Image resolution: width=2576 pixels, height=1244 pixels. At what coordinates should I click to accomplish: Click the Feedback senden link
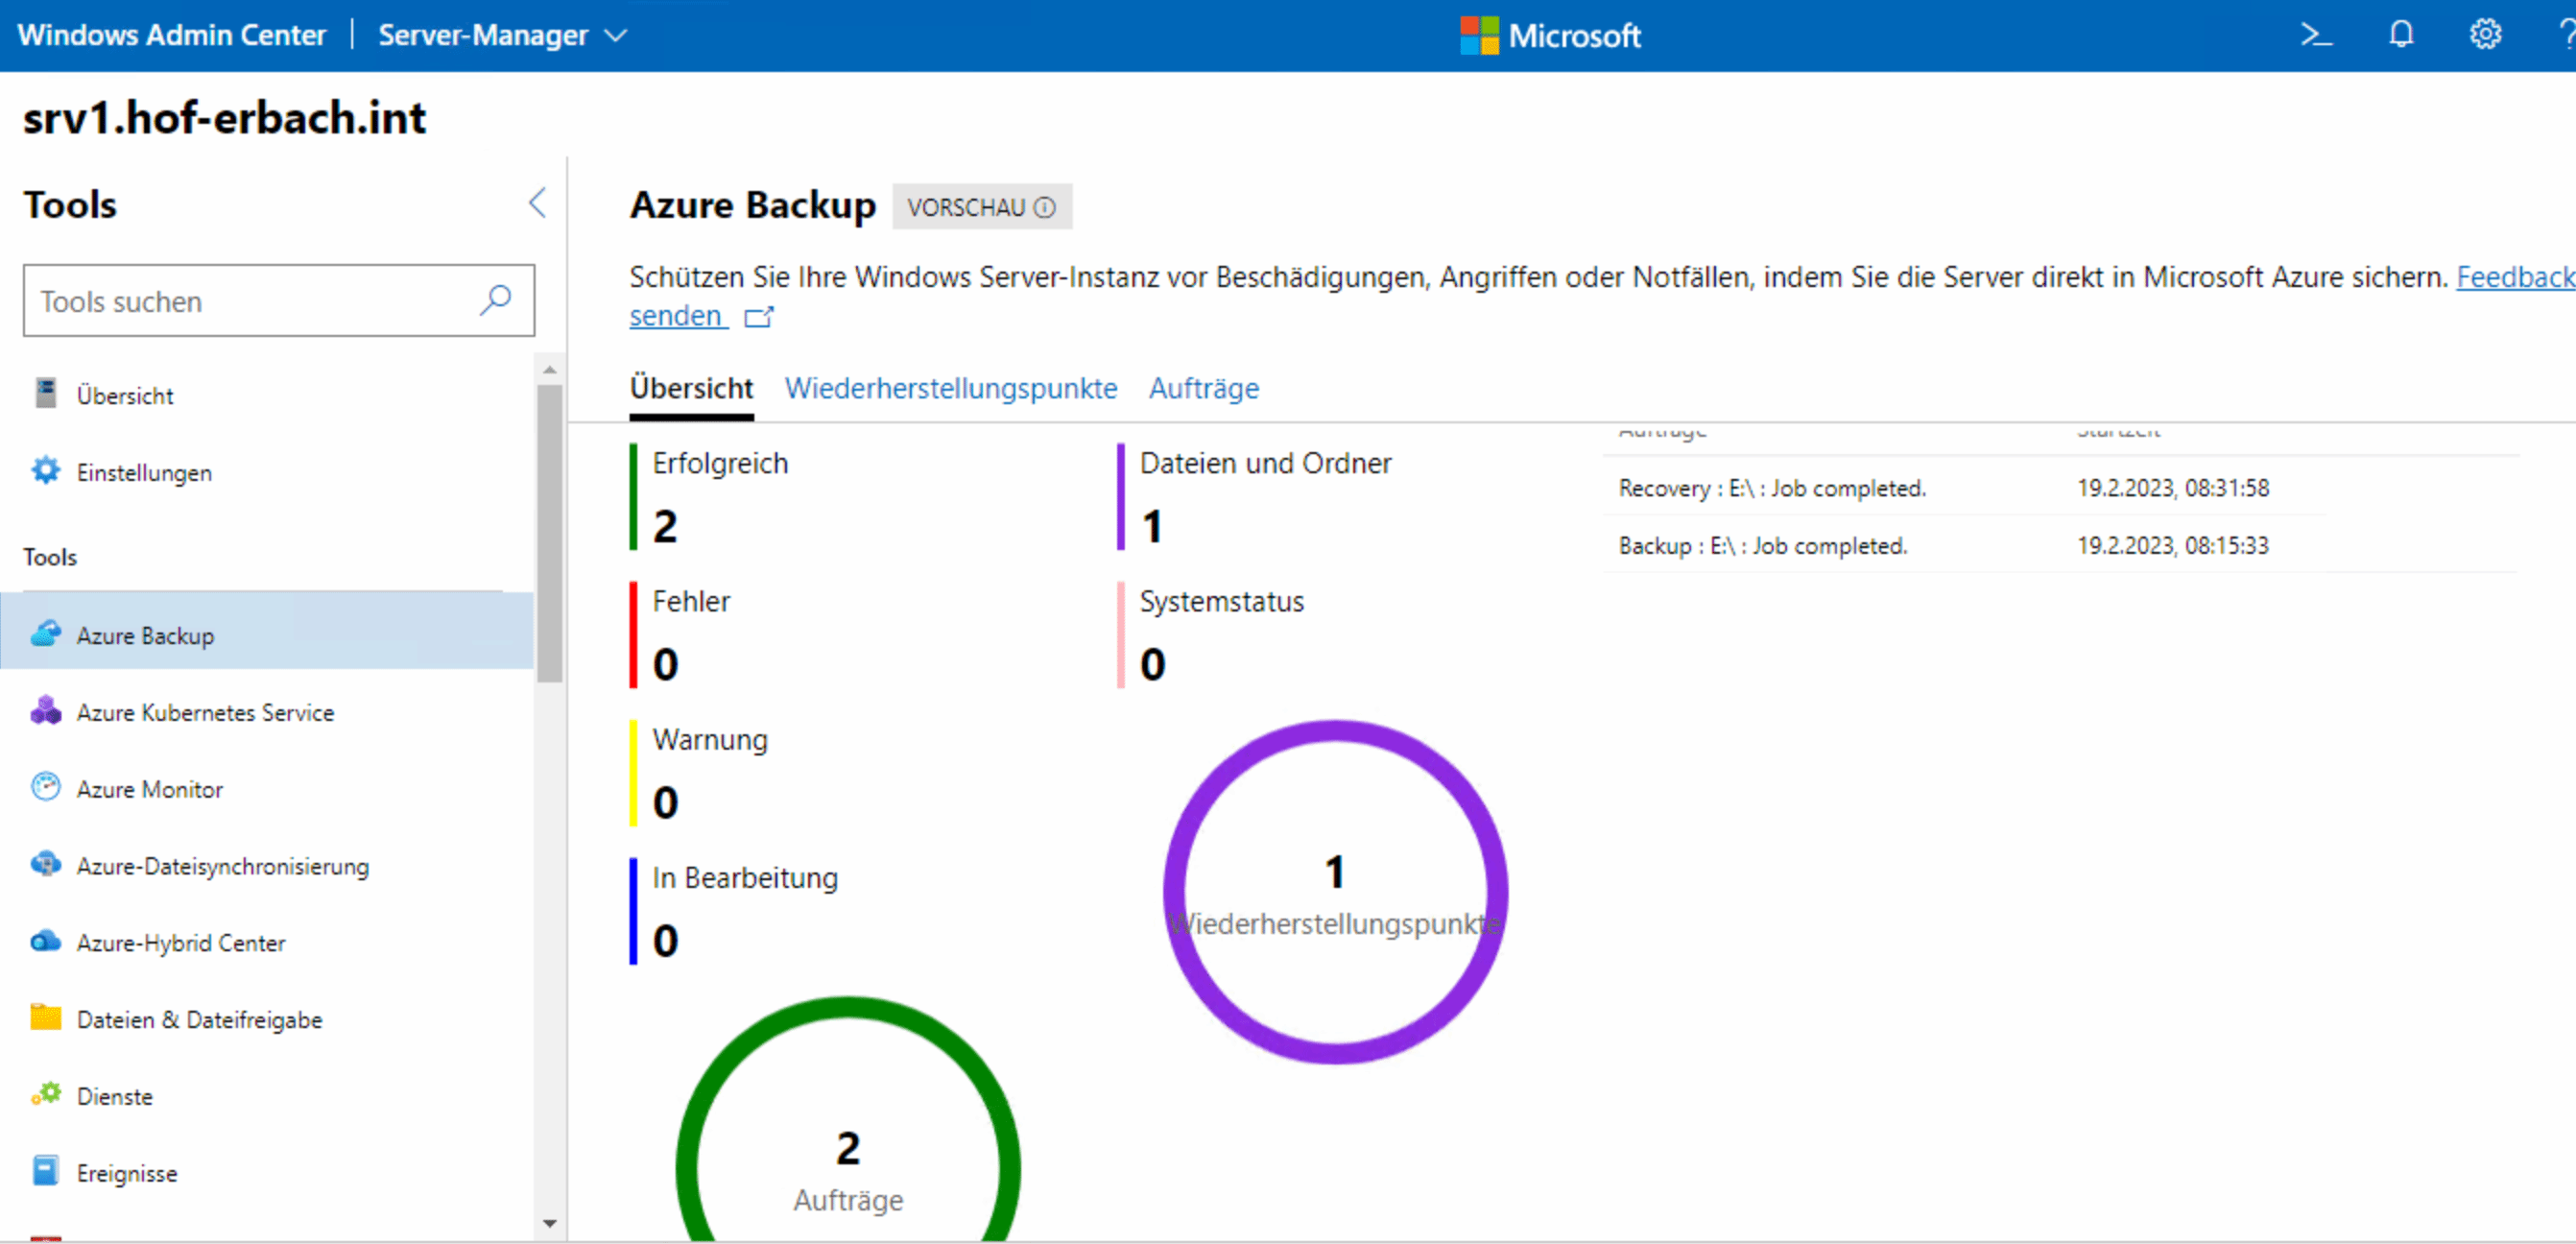[677, 315]
